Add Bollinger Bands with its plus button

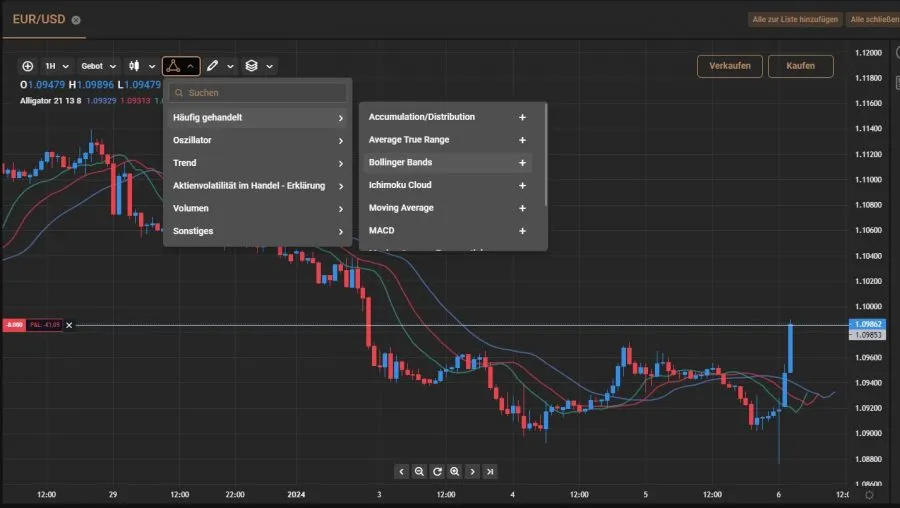522,163
